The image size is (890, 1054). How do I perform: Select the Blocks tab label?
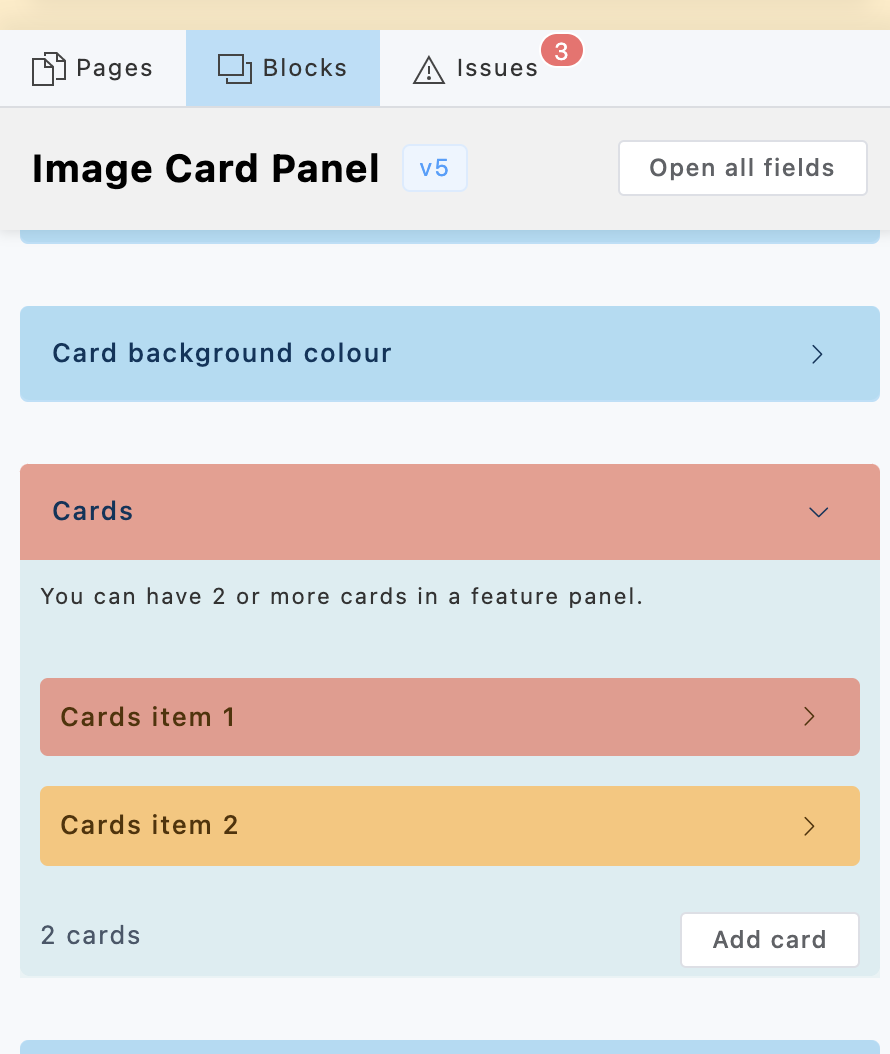pyautogui.click(x=305, y=68)
